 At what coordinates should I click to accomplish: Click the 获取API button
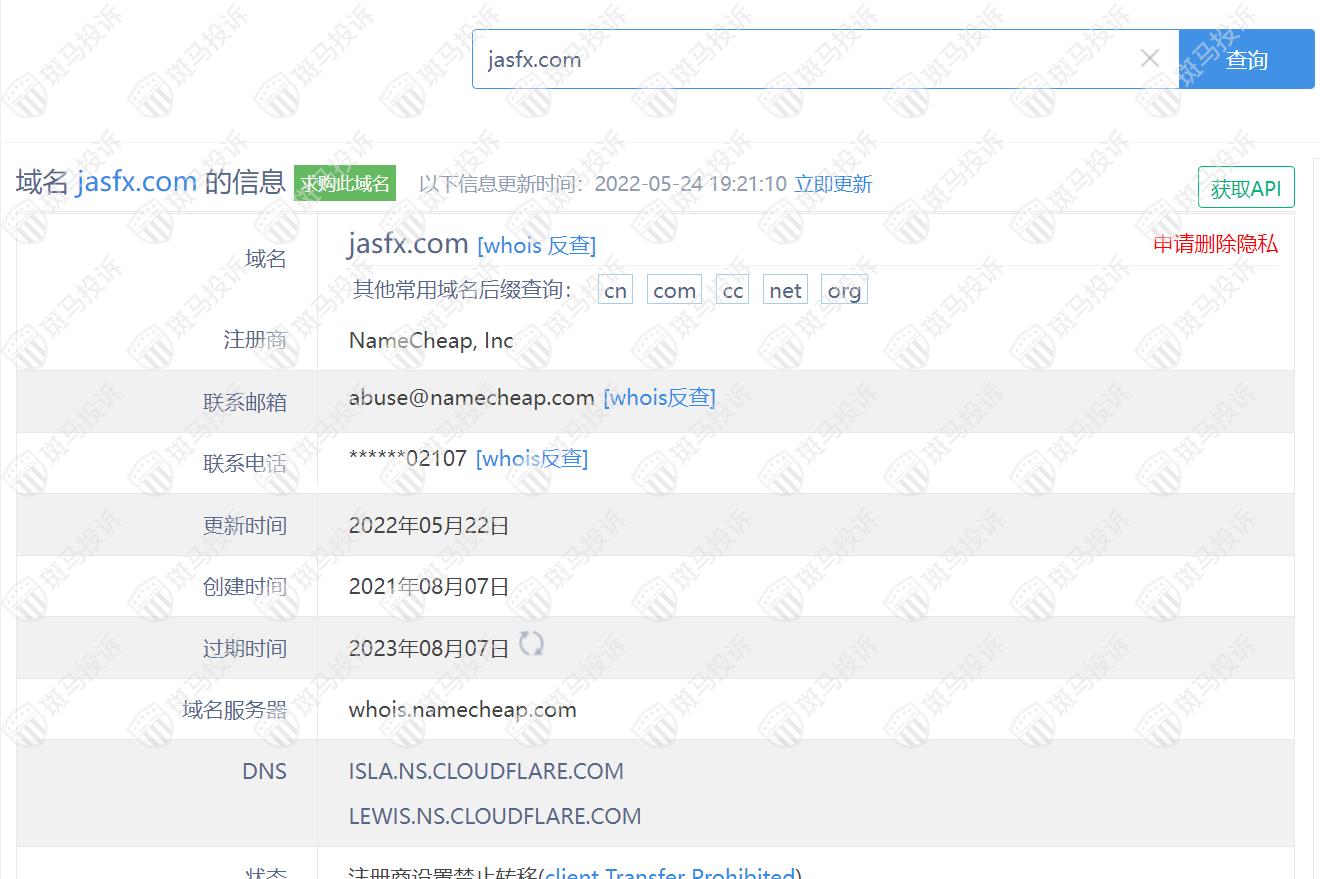pyautogui.click(x=1245, y=188)
